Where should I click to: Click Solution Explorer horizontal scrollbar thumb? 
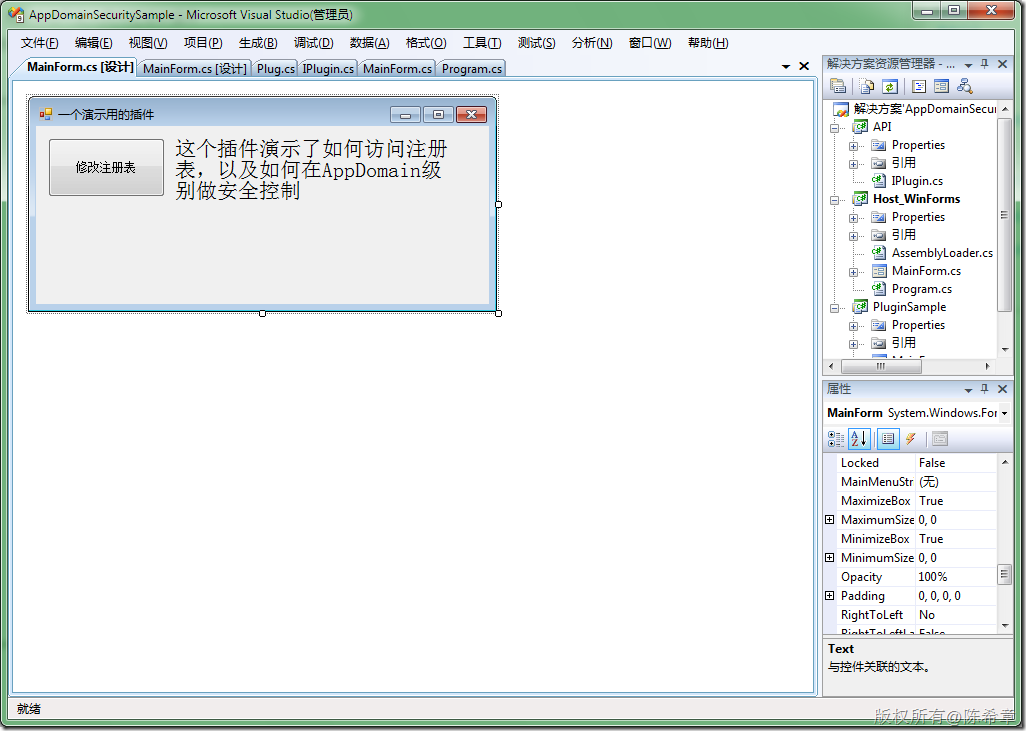click(x=881, y=366)
